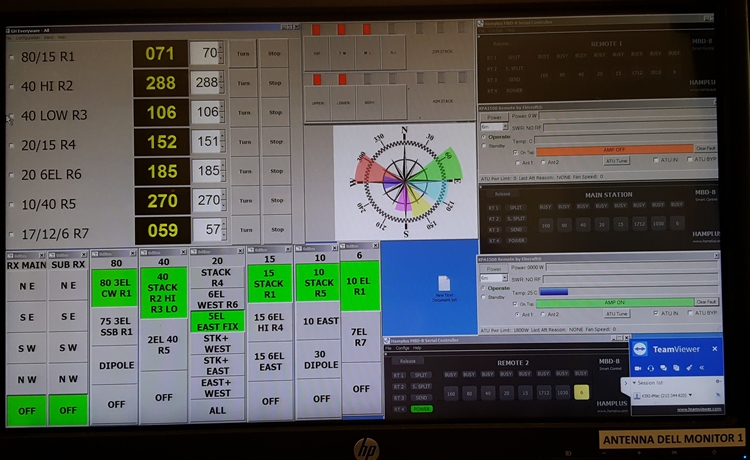Open File menu in REMOTE 2 controller window

pos(389,348)
